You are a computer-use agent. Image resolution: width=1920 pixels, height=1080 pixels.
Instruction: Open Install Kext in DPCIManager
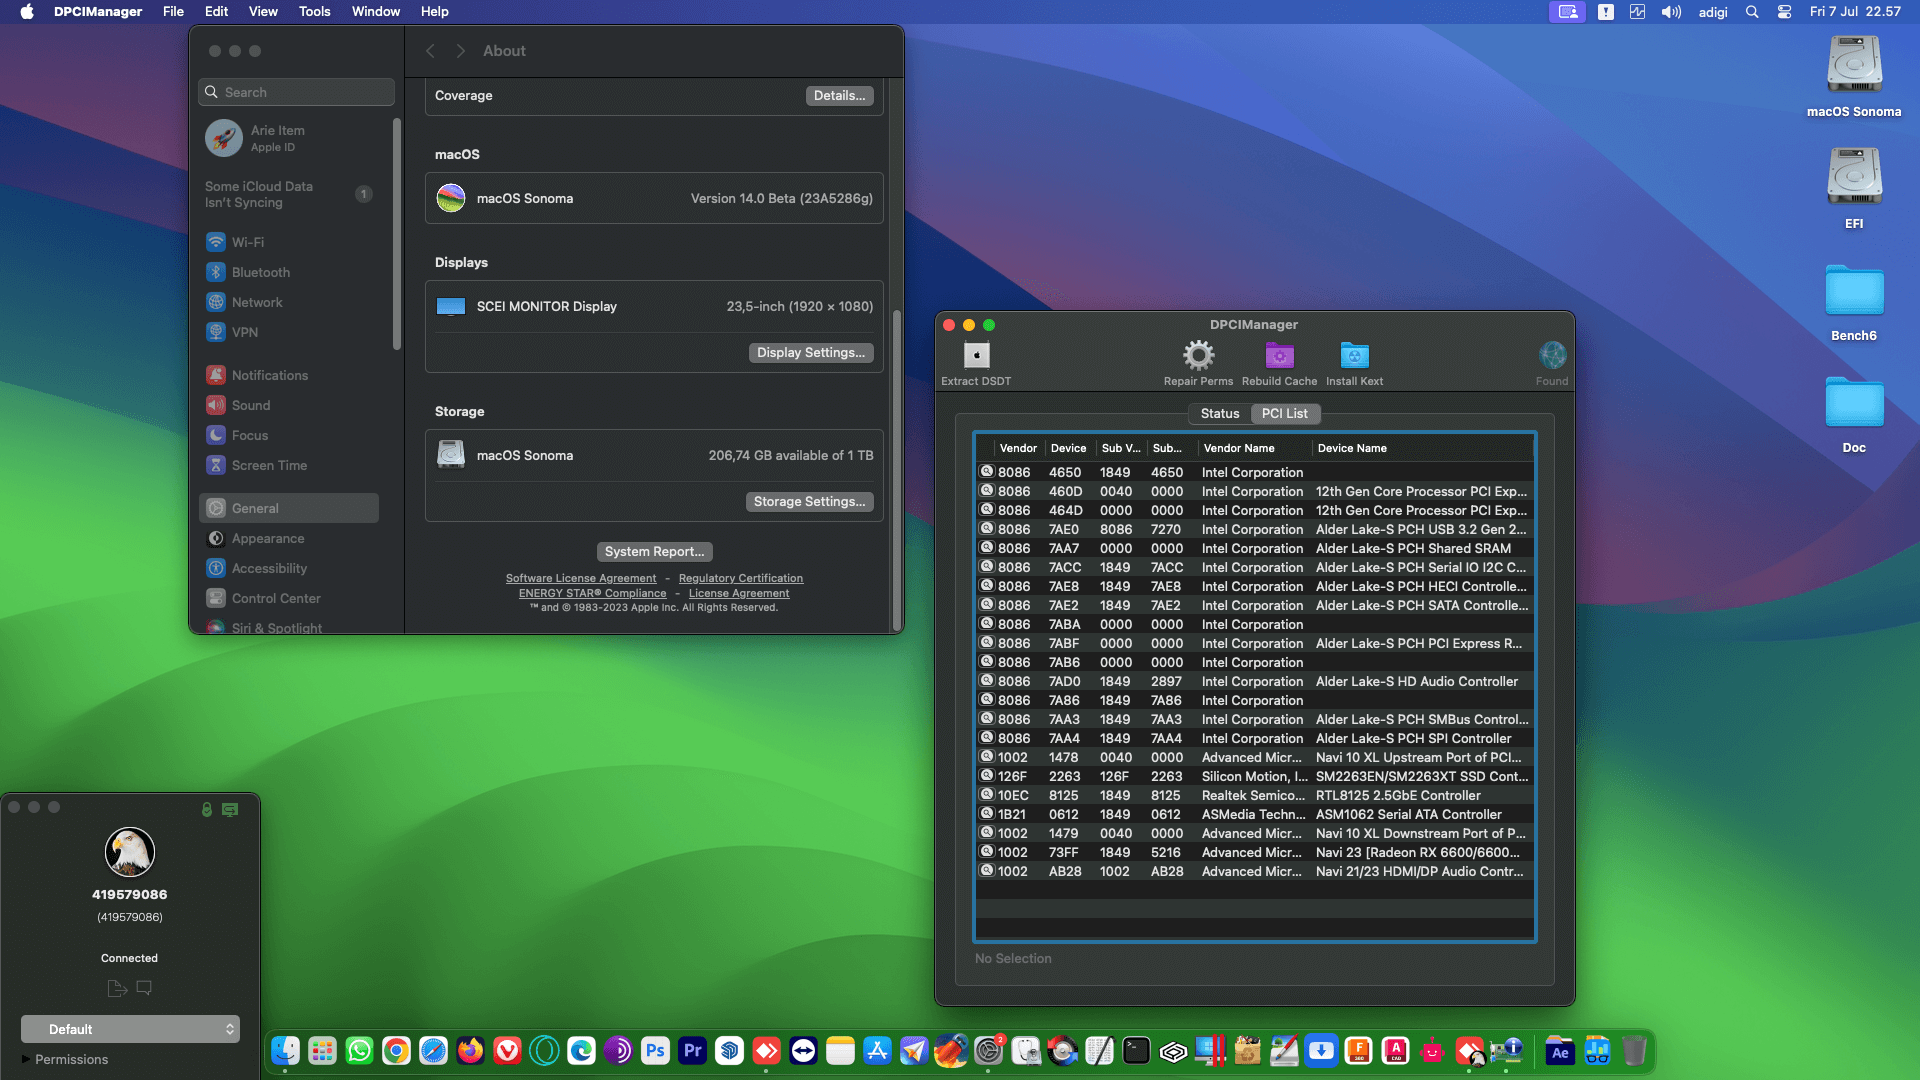[1354, 363]
